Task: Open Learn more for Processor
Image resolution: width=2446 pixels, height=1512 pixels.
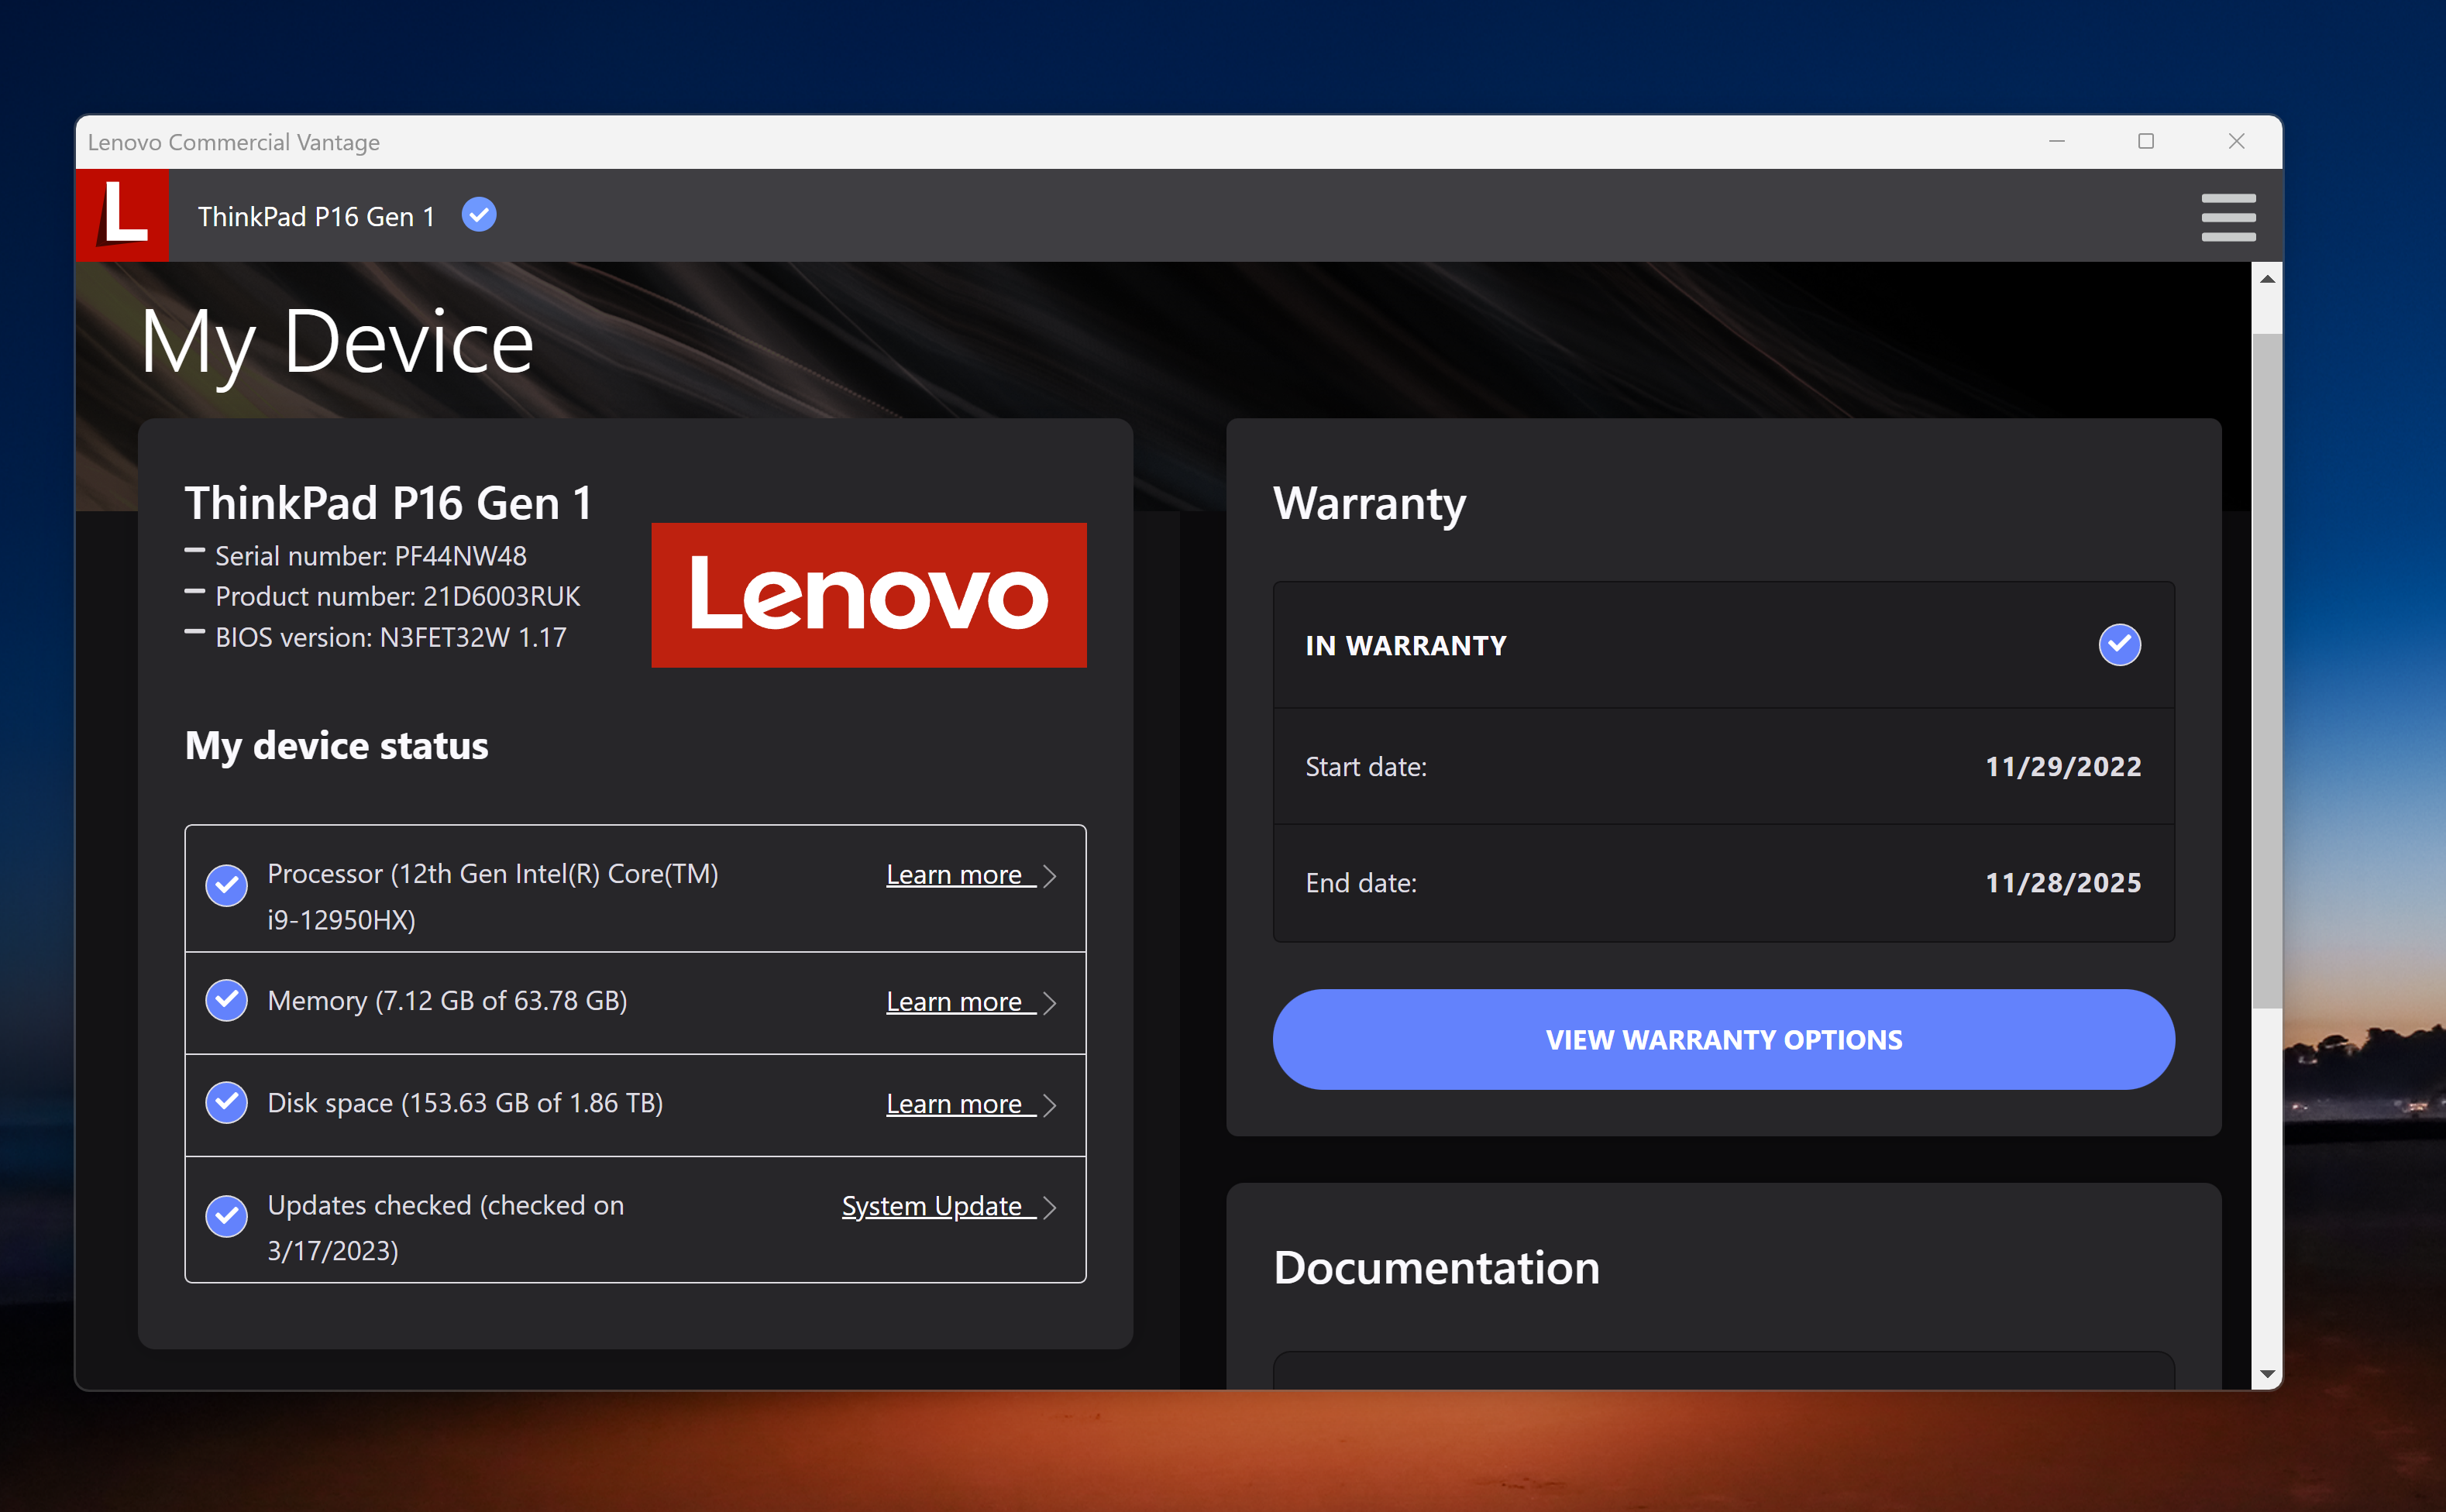Action: pos(954,875)
